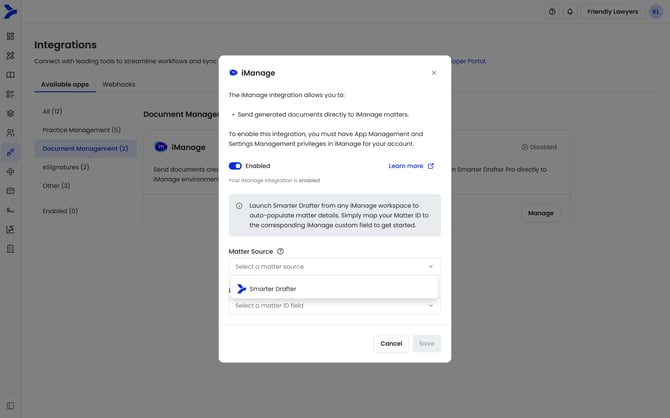This screenshot has height=418, width=670.
Task: Open the matter ID field dropdown
Action: coord(334,306)
